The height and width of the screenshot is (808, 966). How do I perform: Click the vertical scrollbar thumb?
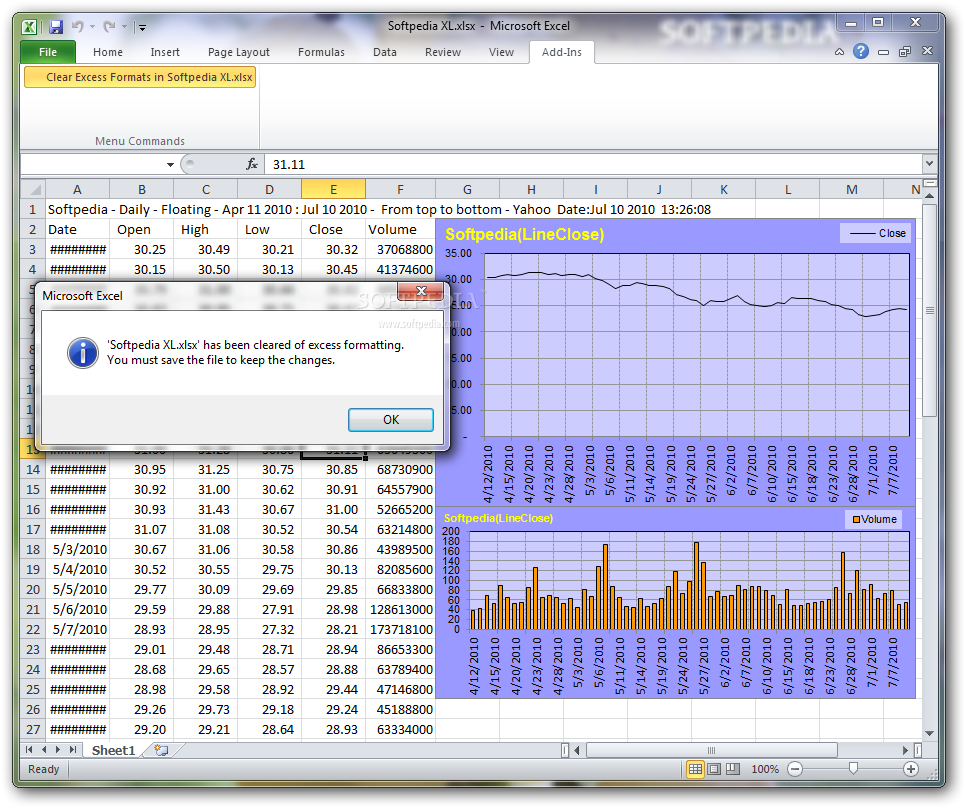[930, 311]
